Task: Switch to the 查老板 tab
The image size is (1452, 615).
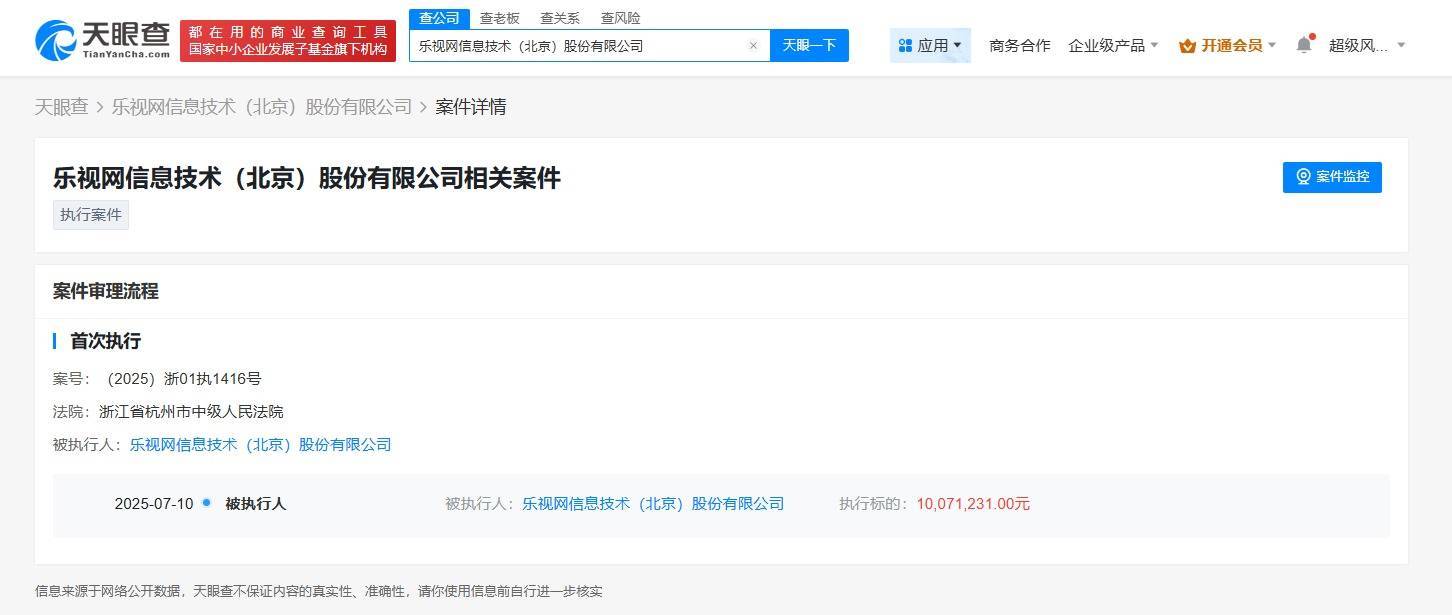Action: pyautogui.click(x=499, y=18)
